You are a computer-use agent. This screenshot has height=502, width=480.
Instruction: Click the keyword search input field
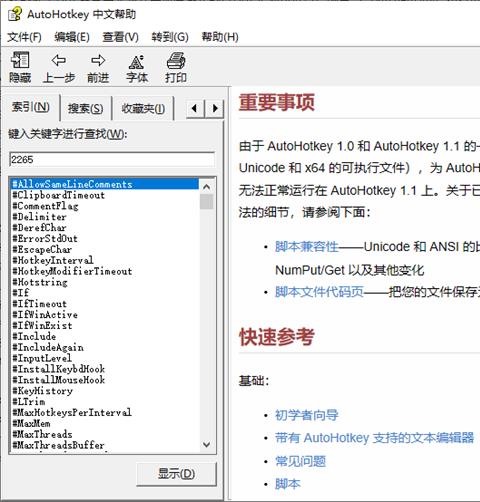point(112,159)
